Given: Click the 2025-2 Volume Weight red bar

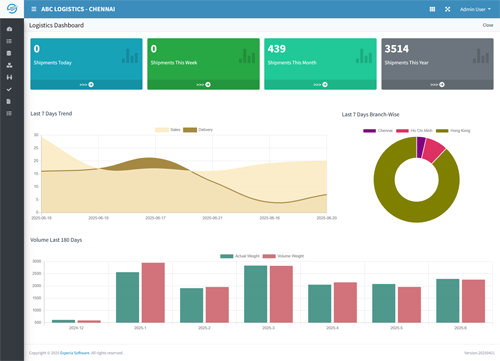Looking at the screenshot, I should (217, 305).
